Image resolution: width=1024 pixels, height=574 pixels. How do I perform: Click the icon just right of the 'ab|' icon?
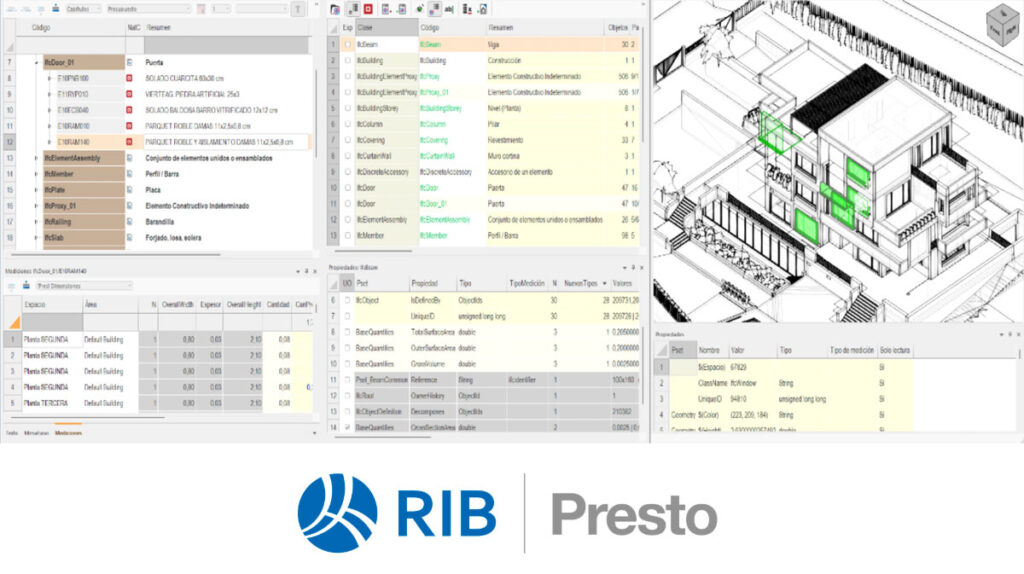coord(466,9)
